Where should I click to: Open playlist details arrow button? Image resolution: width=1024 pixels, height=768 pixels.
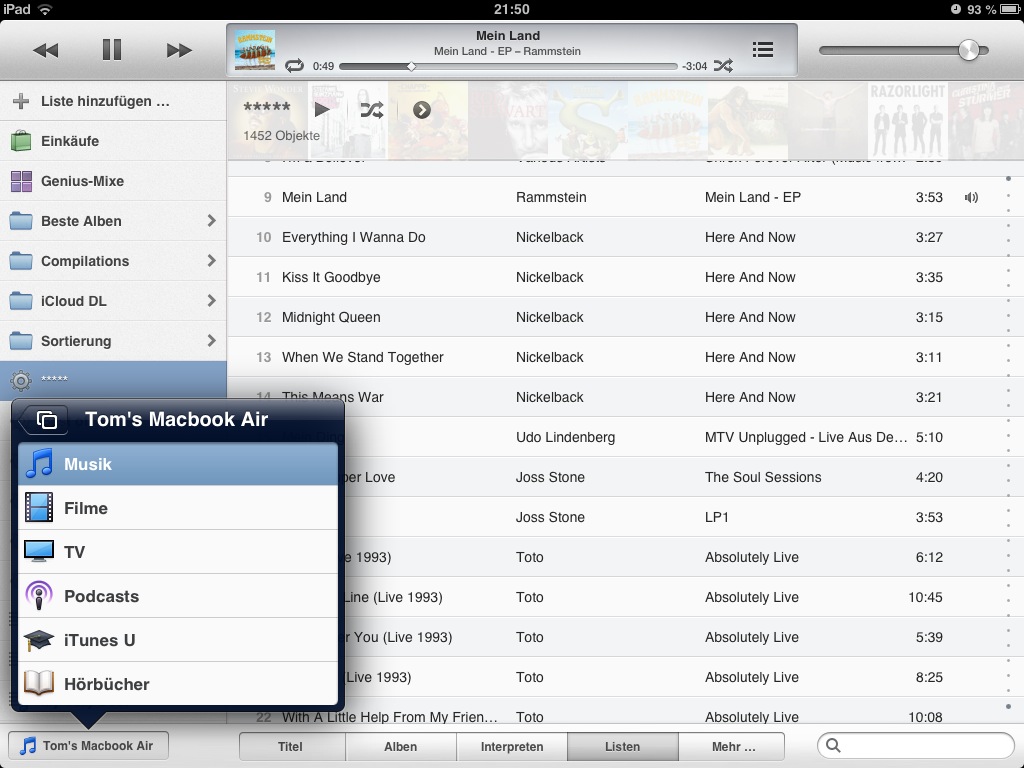point(422,110)
